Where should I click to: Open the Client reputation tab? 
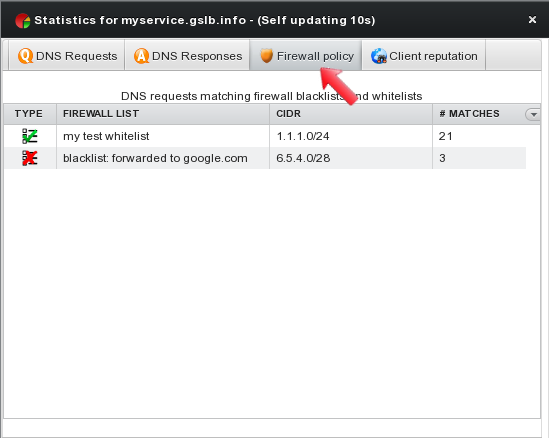(424, 56)
